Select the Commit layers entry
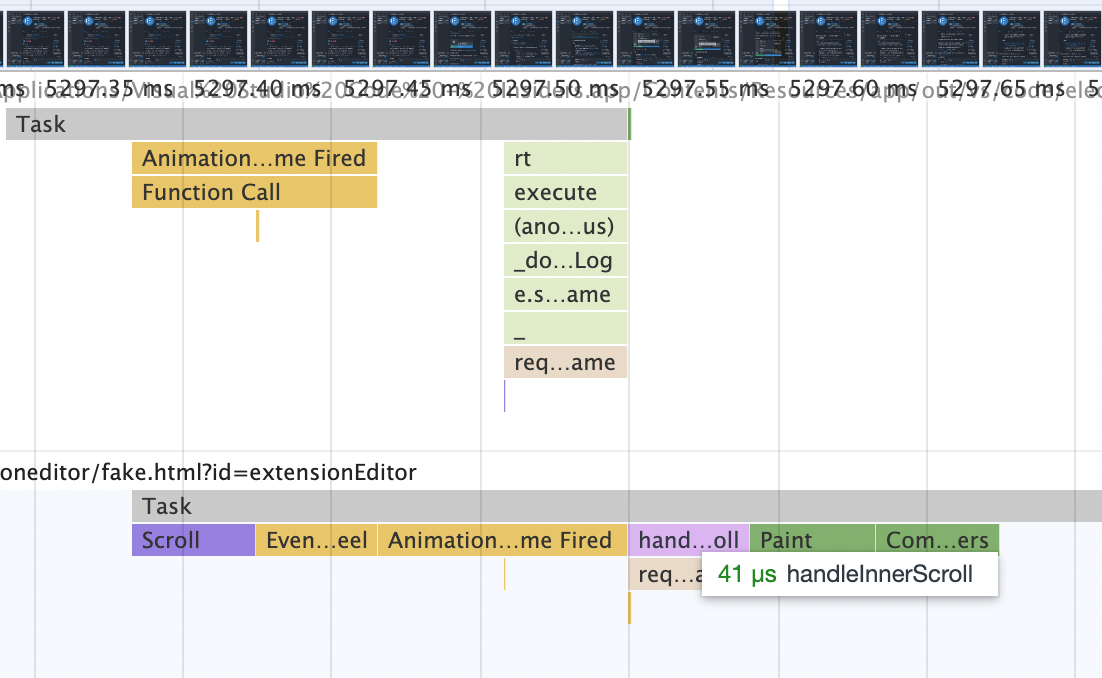 click(935, 540)
